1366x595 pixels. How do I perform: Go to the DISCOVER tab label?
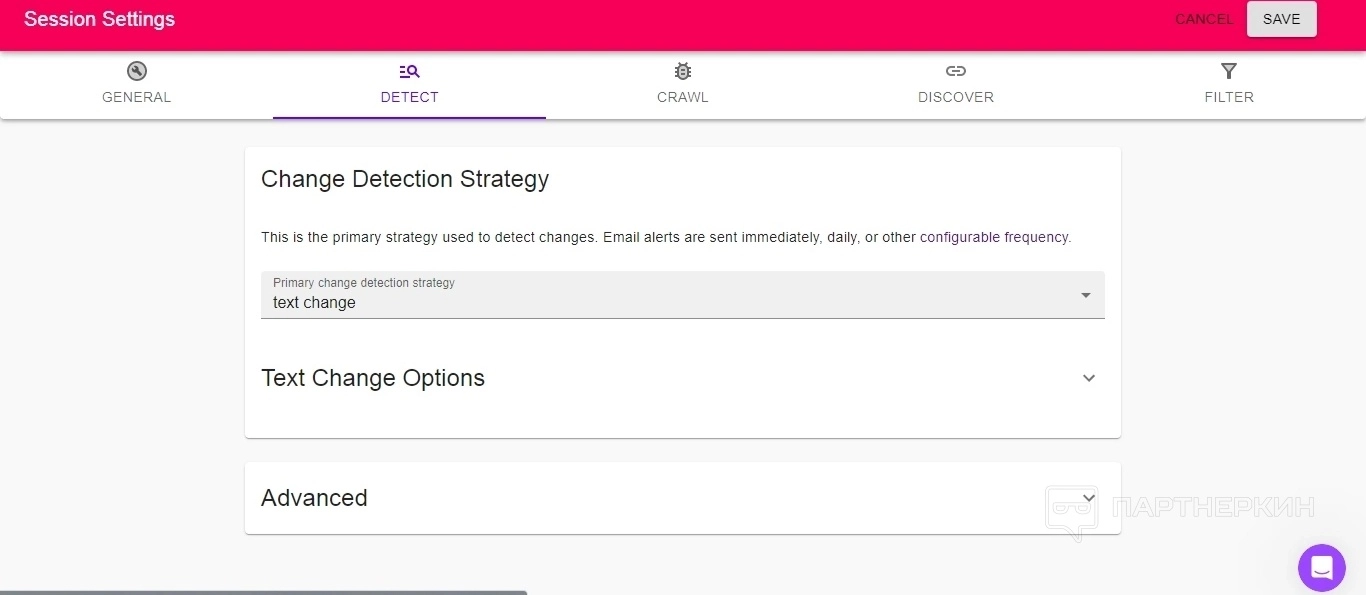(x=956, y=97)
